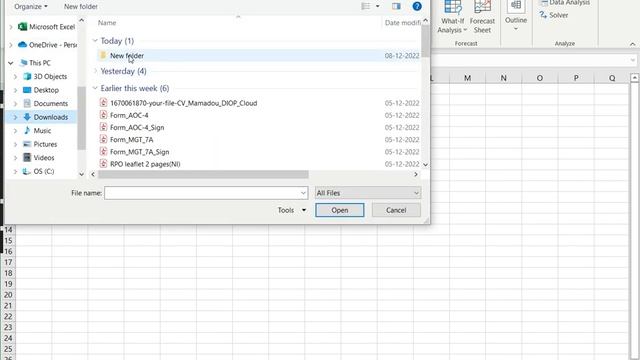Click the PDF icon of Form_MGT_7A
Image resolution: width=640 pixels, height=360 pixels.
click(x=103, y=139)
